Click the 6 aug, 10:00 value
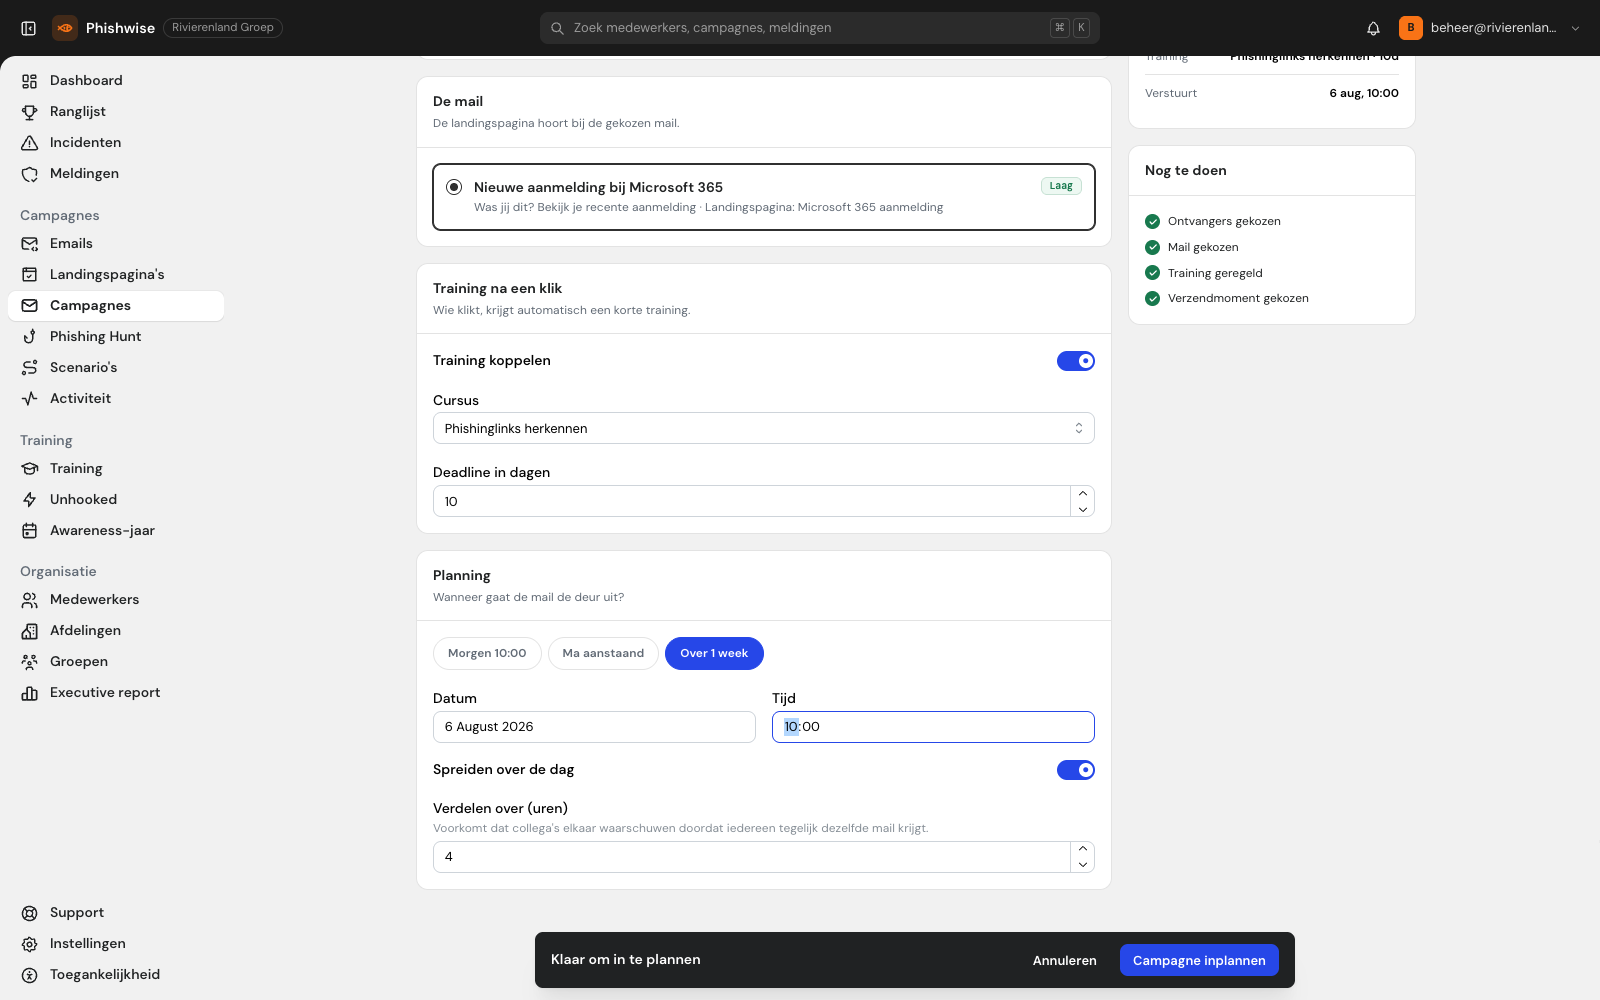The image size is (1600, 1000). tap(1364, 93)
